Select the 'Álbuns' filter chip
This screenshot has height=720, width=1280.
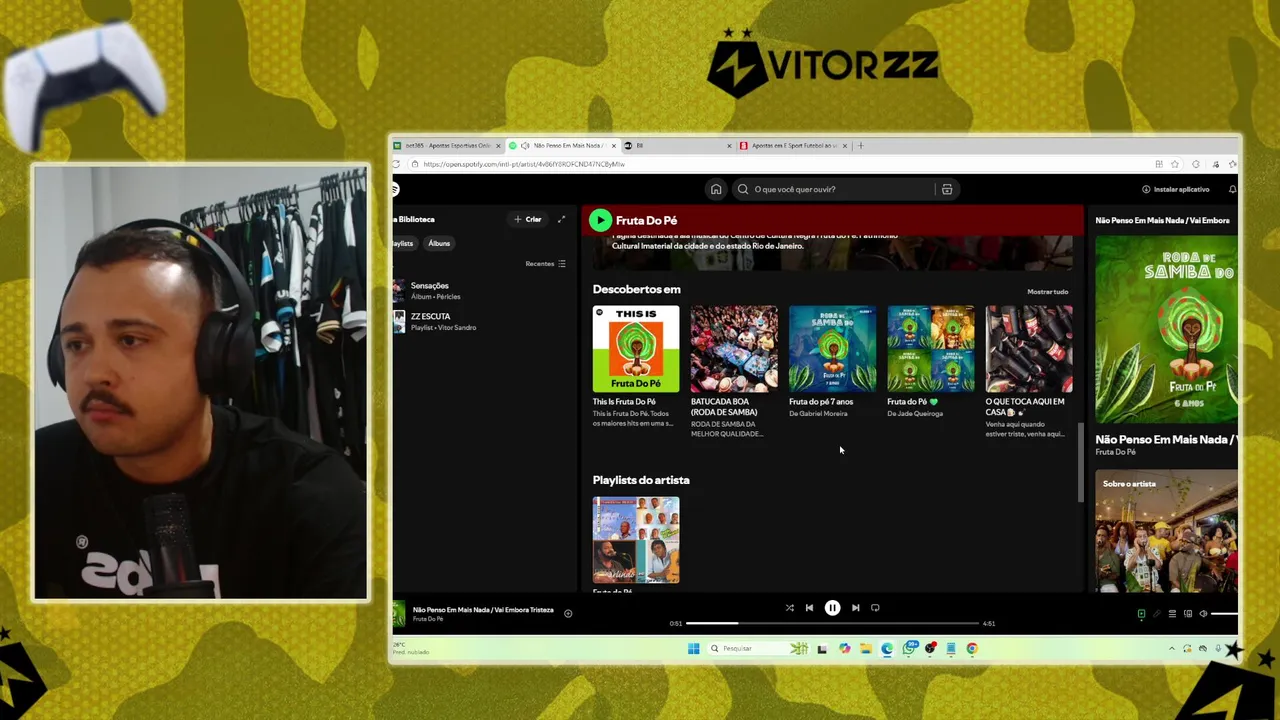tap(439, 243)
